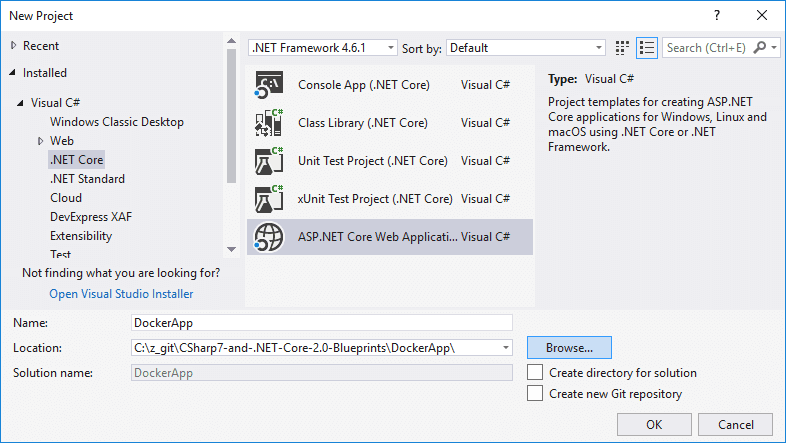Expand the Web node
This screenshot has height=443, width=786.
point(41,141)
